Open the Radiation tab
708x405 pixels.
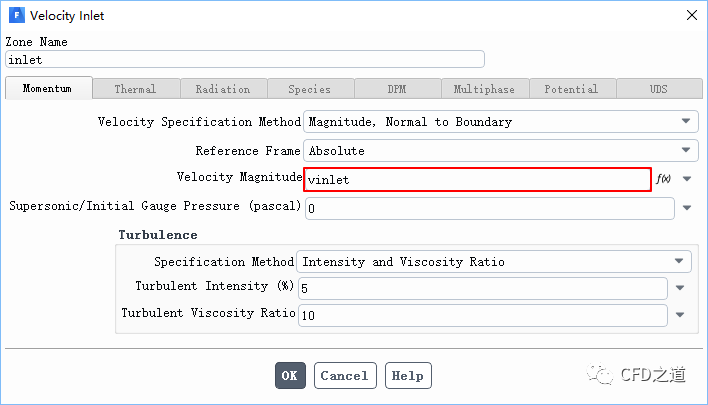222,89
